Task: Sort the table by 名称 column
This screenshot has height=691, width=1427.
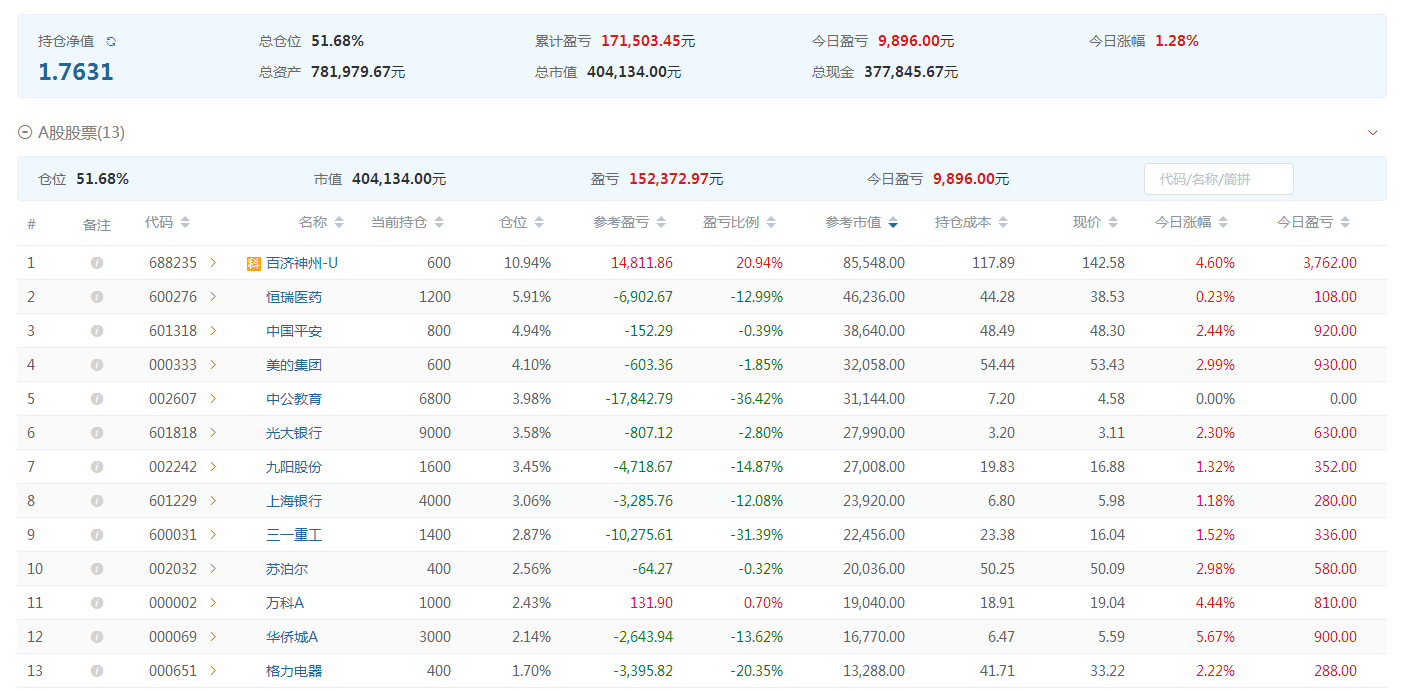Action: pos(321,222)
